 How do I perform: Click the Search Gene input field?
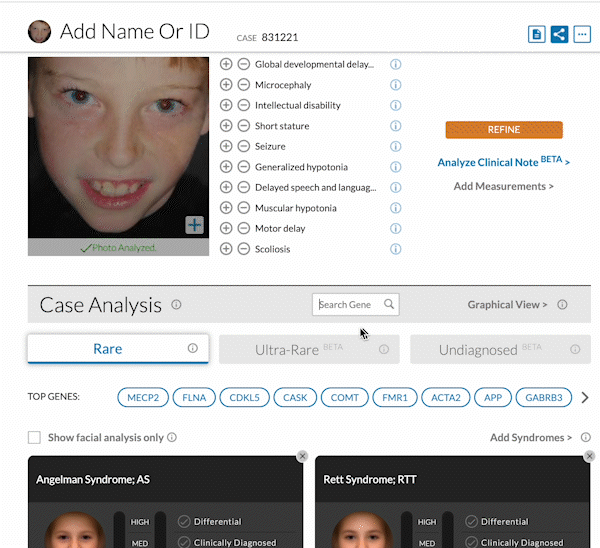click(x=347, y=305)
